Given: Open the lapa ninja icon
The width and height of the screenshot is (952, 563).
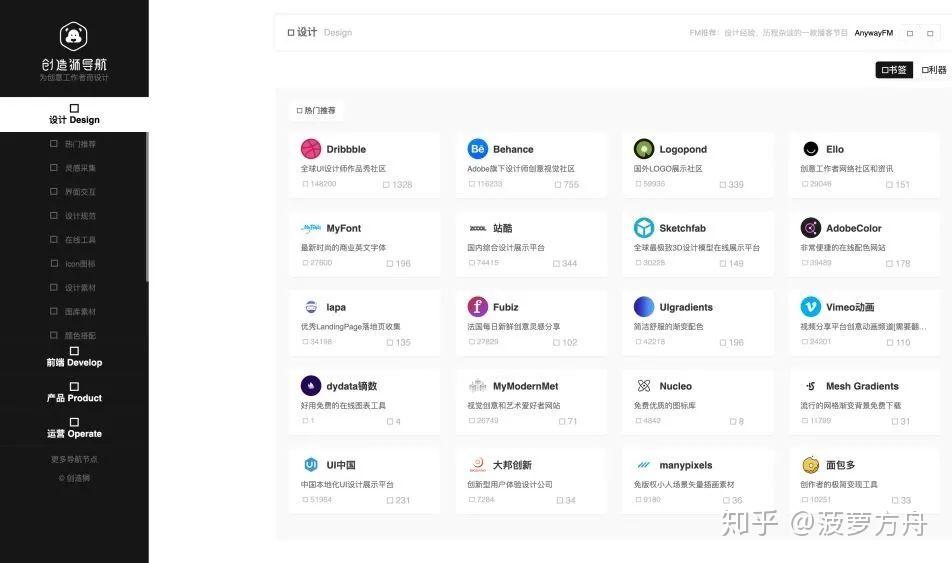Looking at the screenshot, I should coord(311,307).
